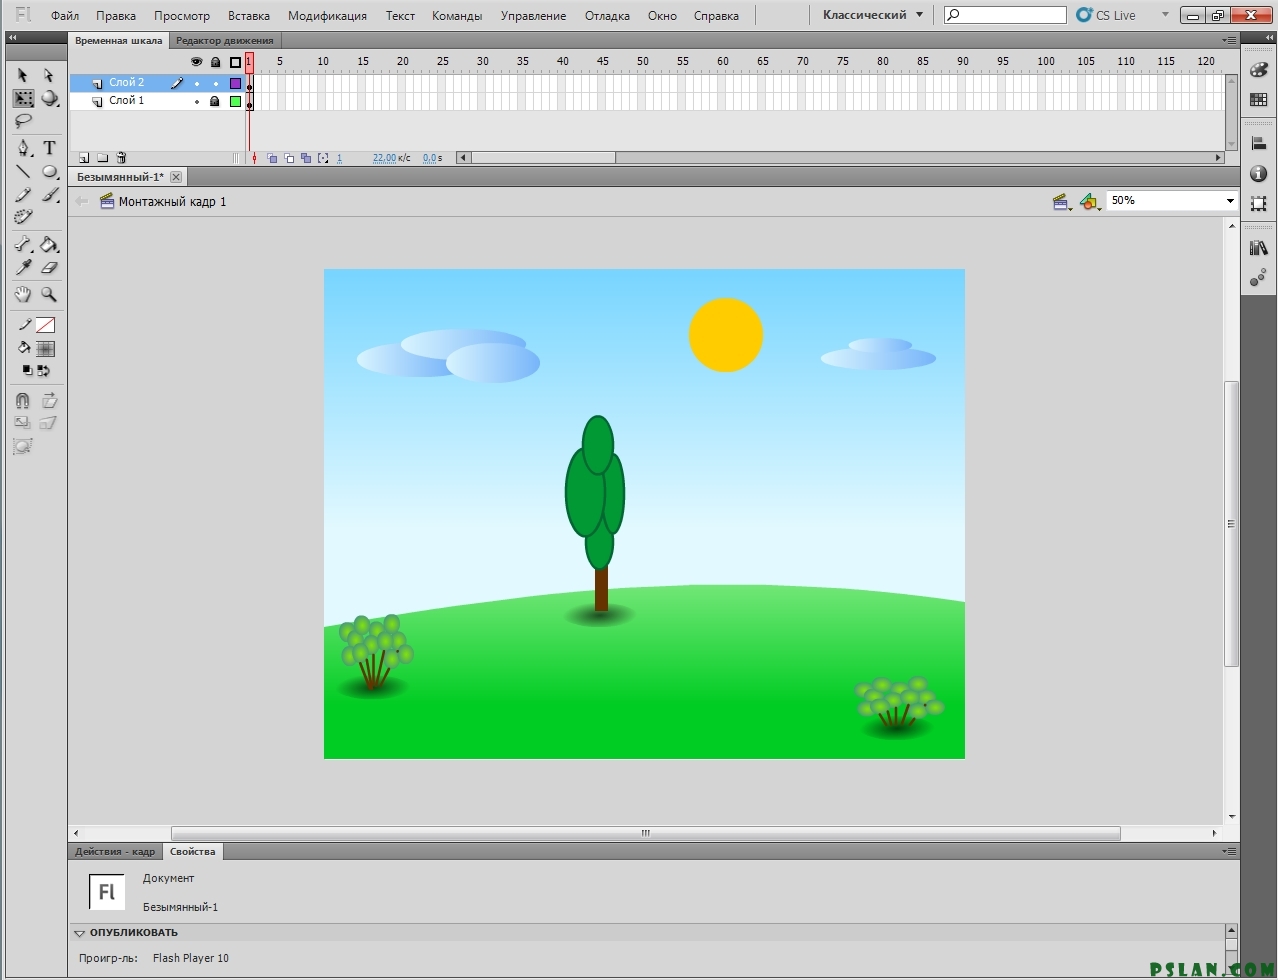
Task: Select the Free Transform tool
Action: coord(23,98)
